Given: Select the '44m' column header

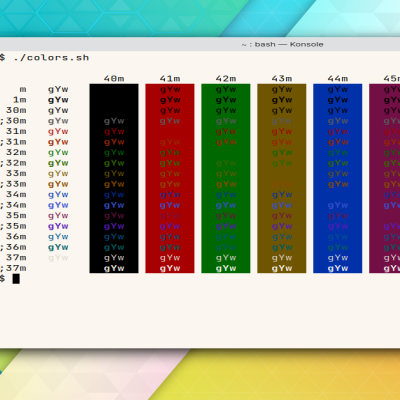Looking at the screenshot, I should tap(338, 79).
